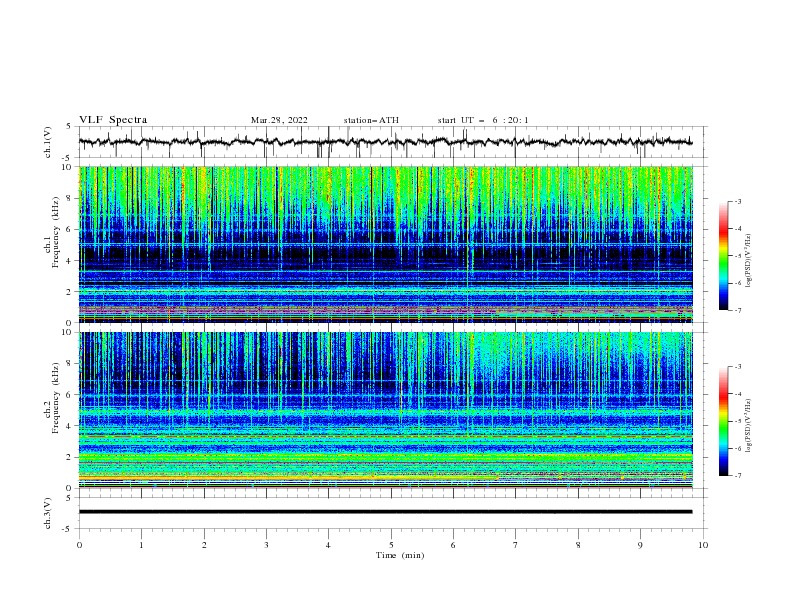Click the "station=ATH" header text
Screen dimensions: 792x612
(371, 120)
